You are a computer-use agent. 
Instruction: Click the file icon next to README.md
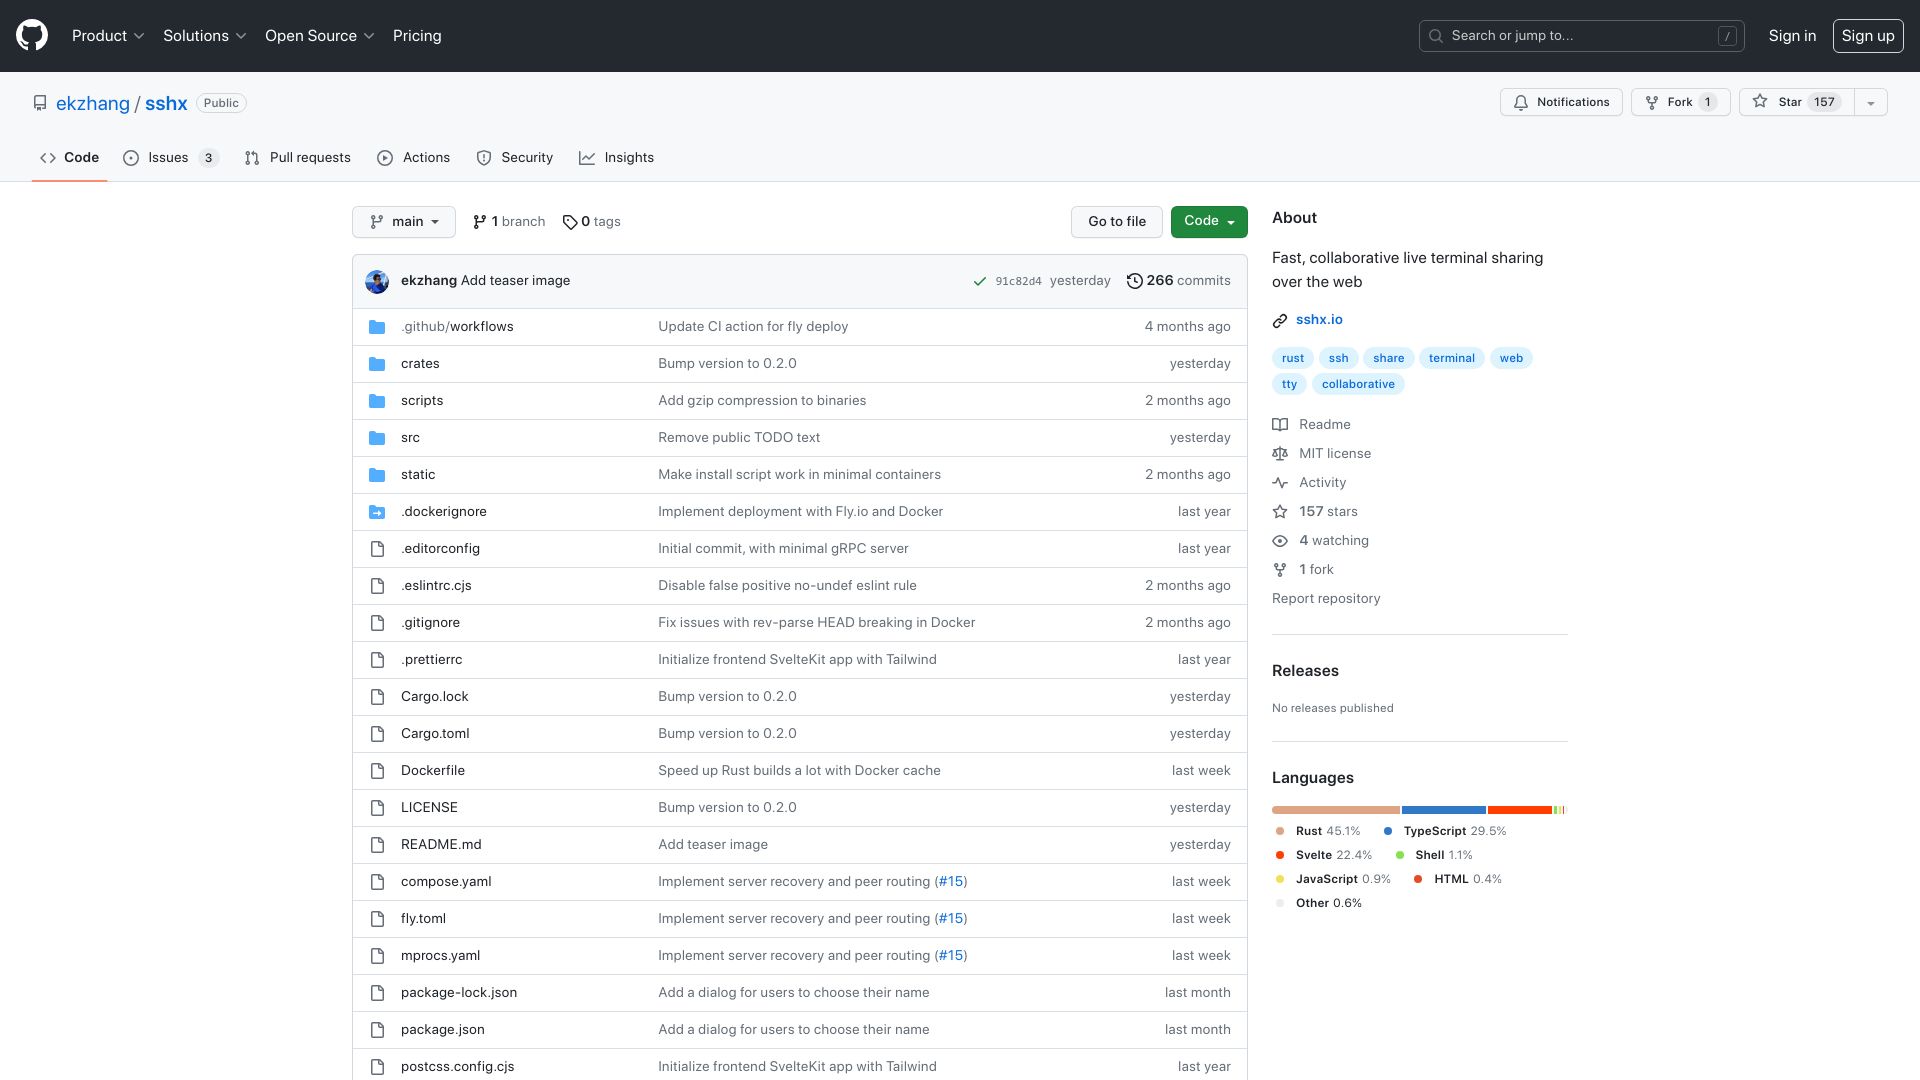click(377, 845)
